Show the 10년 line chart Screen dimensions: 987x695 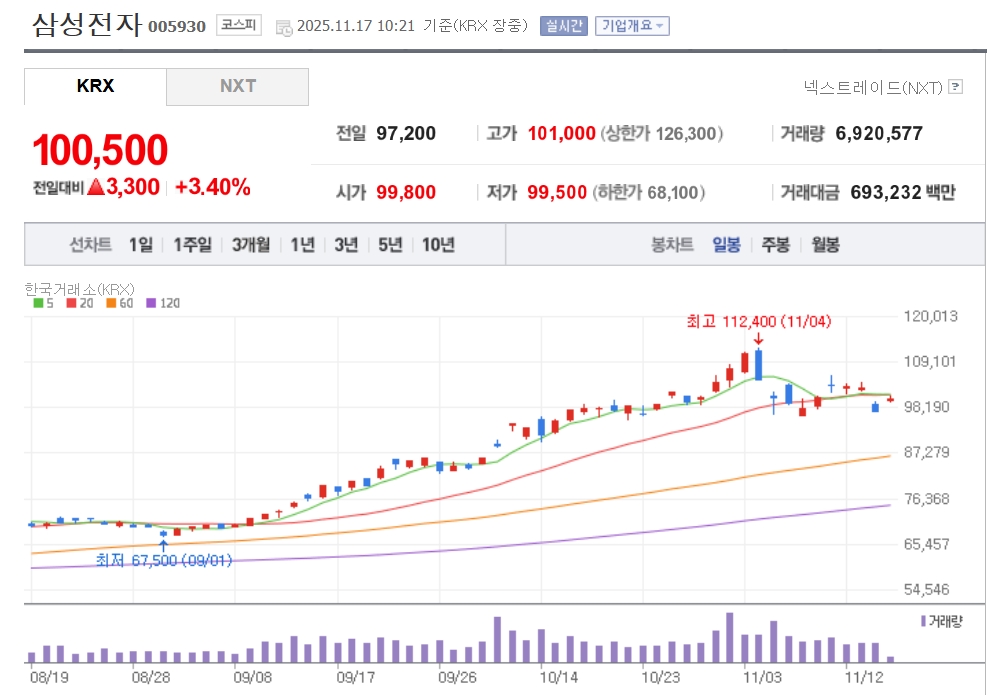click(438, 245)
